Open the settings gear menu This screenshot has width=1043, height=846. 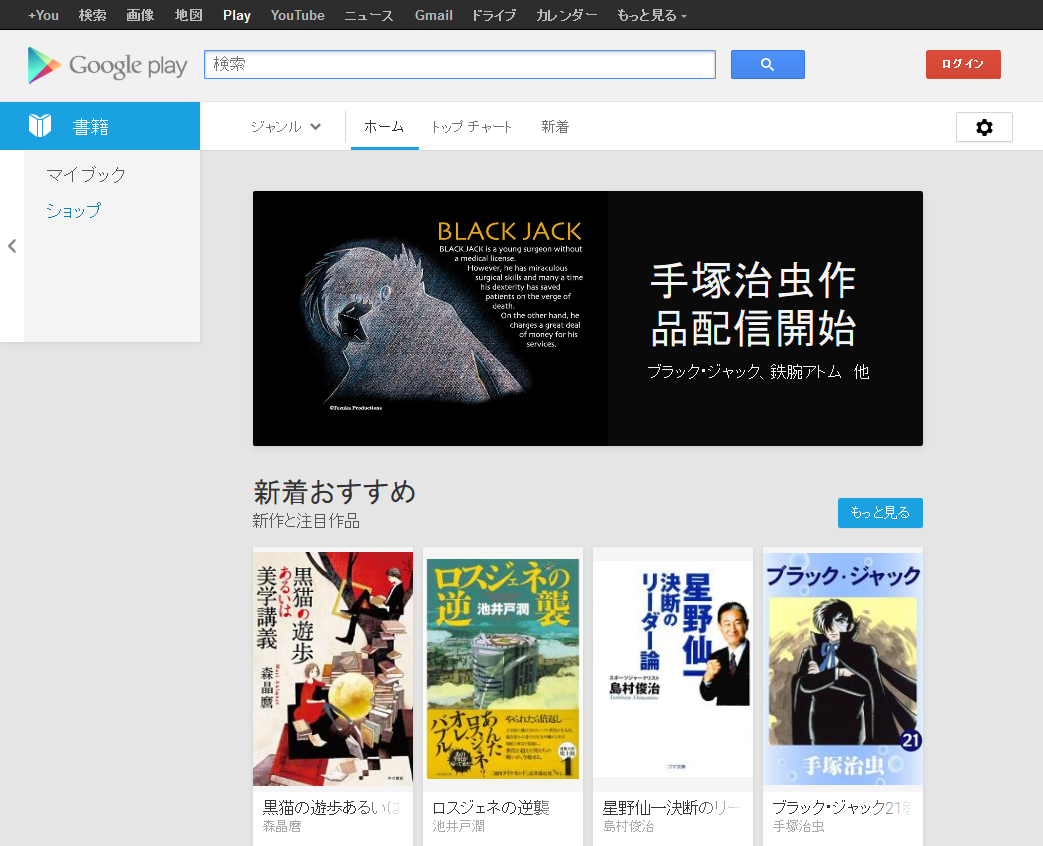point(984,127)
